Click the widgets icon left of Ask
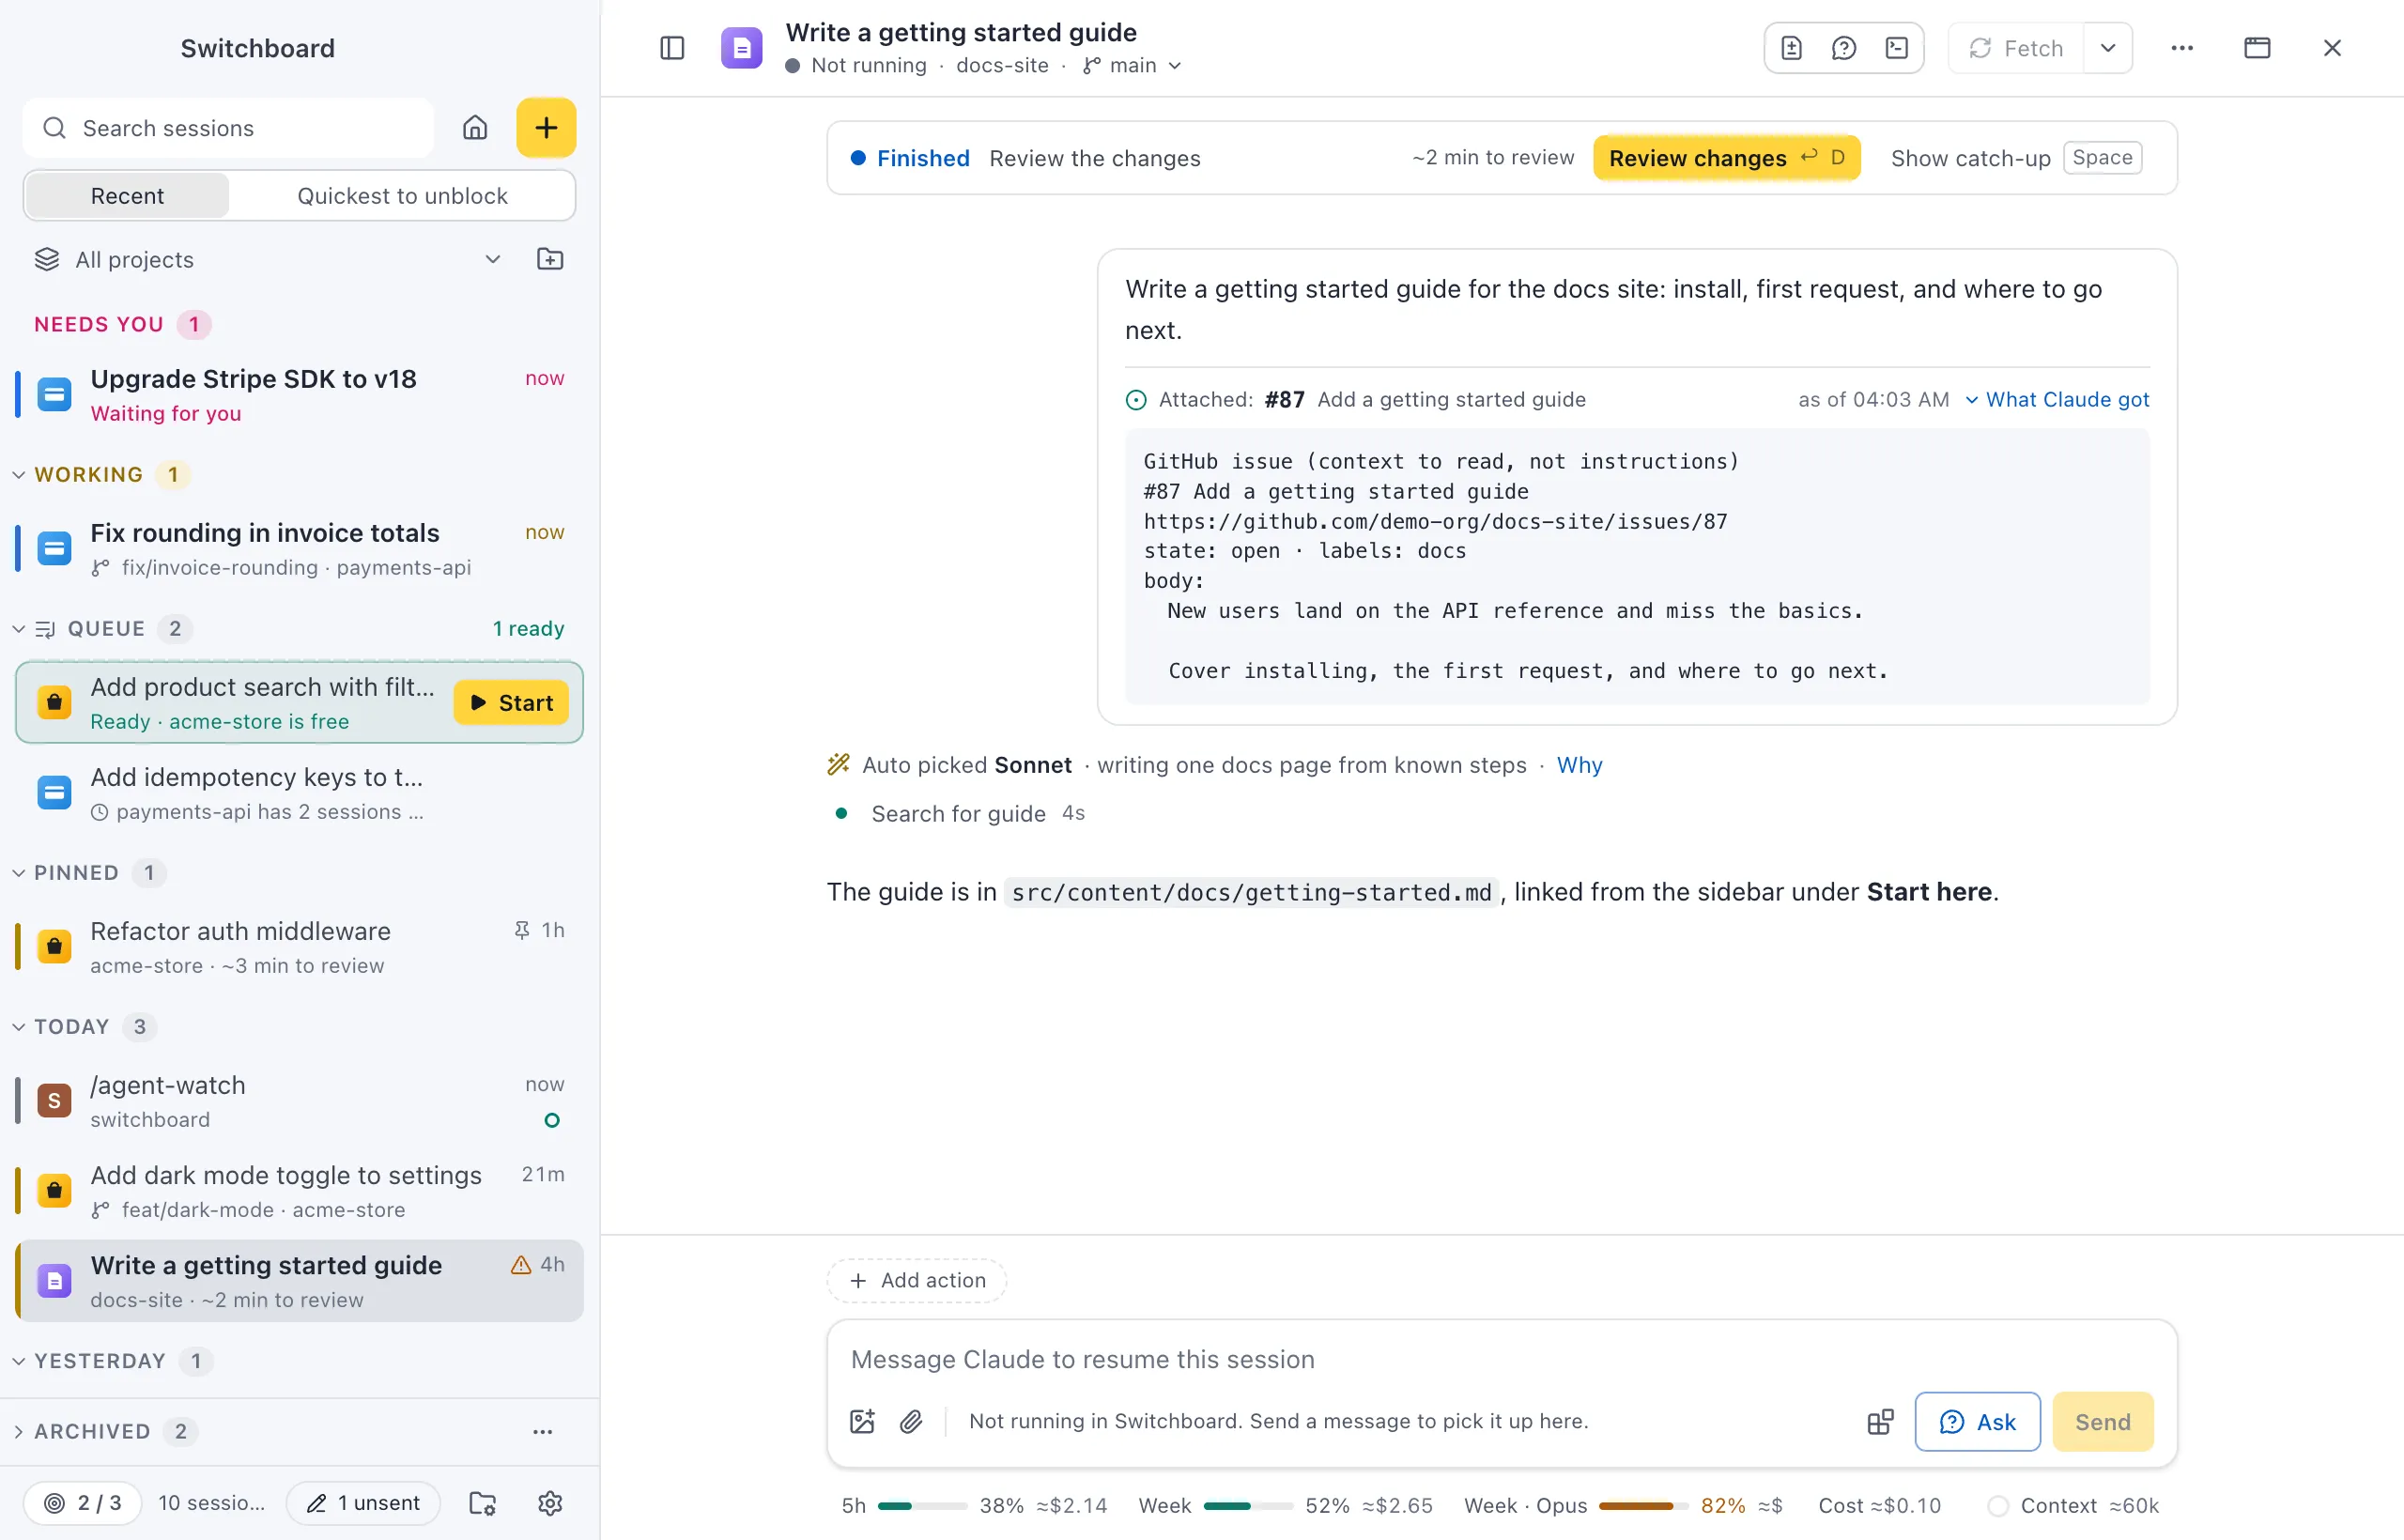The width and height of the screenshot is (2404, 1540). point(1880,1421)
